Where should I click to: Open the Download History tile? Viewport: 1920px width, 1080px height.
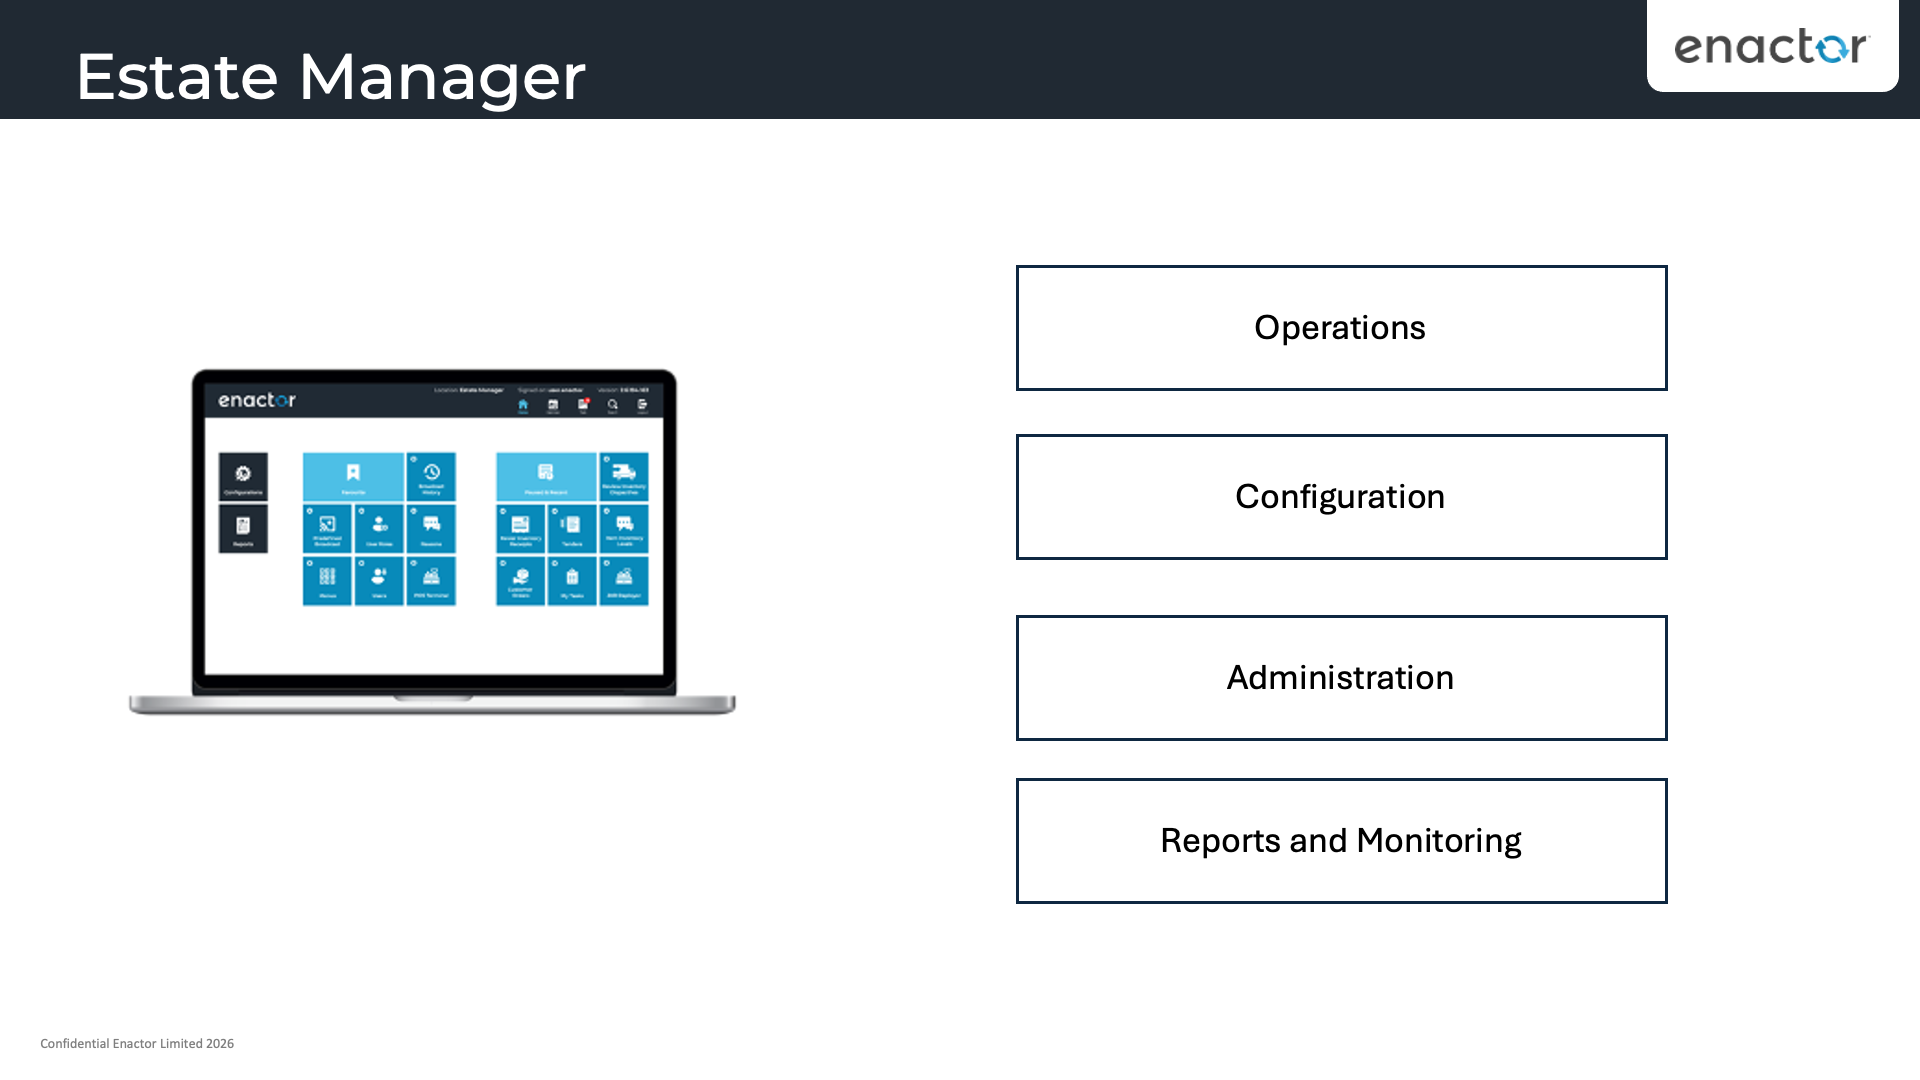pos(431,476)
